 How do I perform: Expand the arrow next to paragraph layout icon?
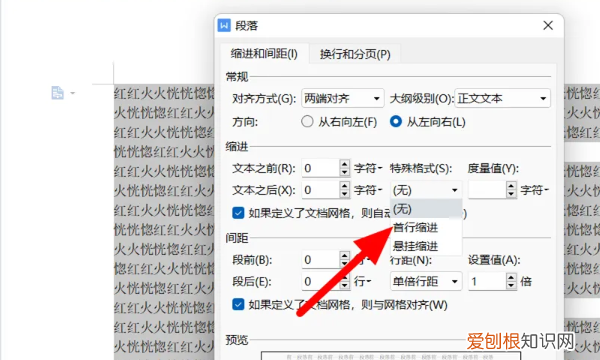point(73,93)
